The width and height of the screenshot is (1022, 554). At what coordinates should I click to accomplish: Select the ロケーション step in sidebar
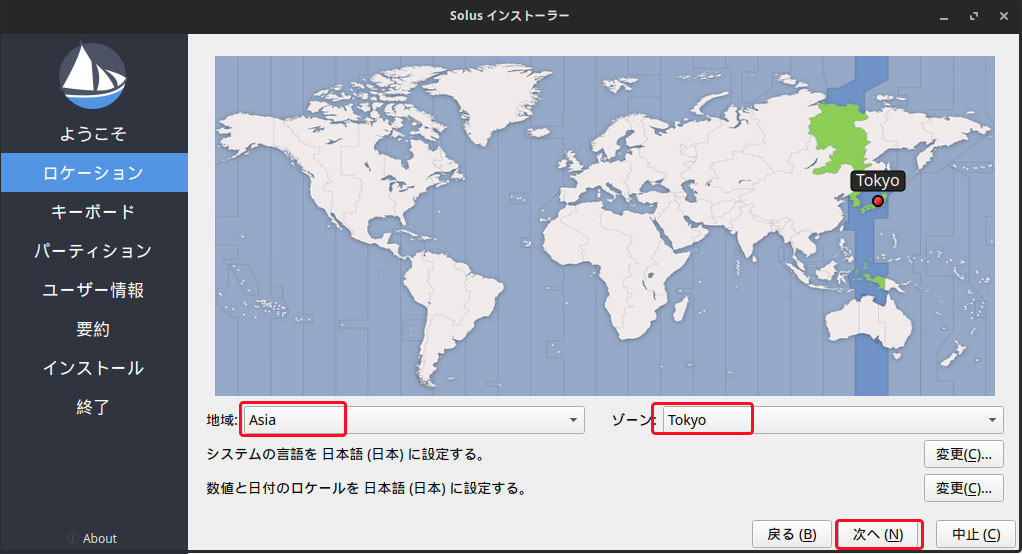click(93, 173)
